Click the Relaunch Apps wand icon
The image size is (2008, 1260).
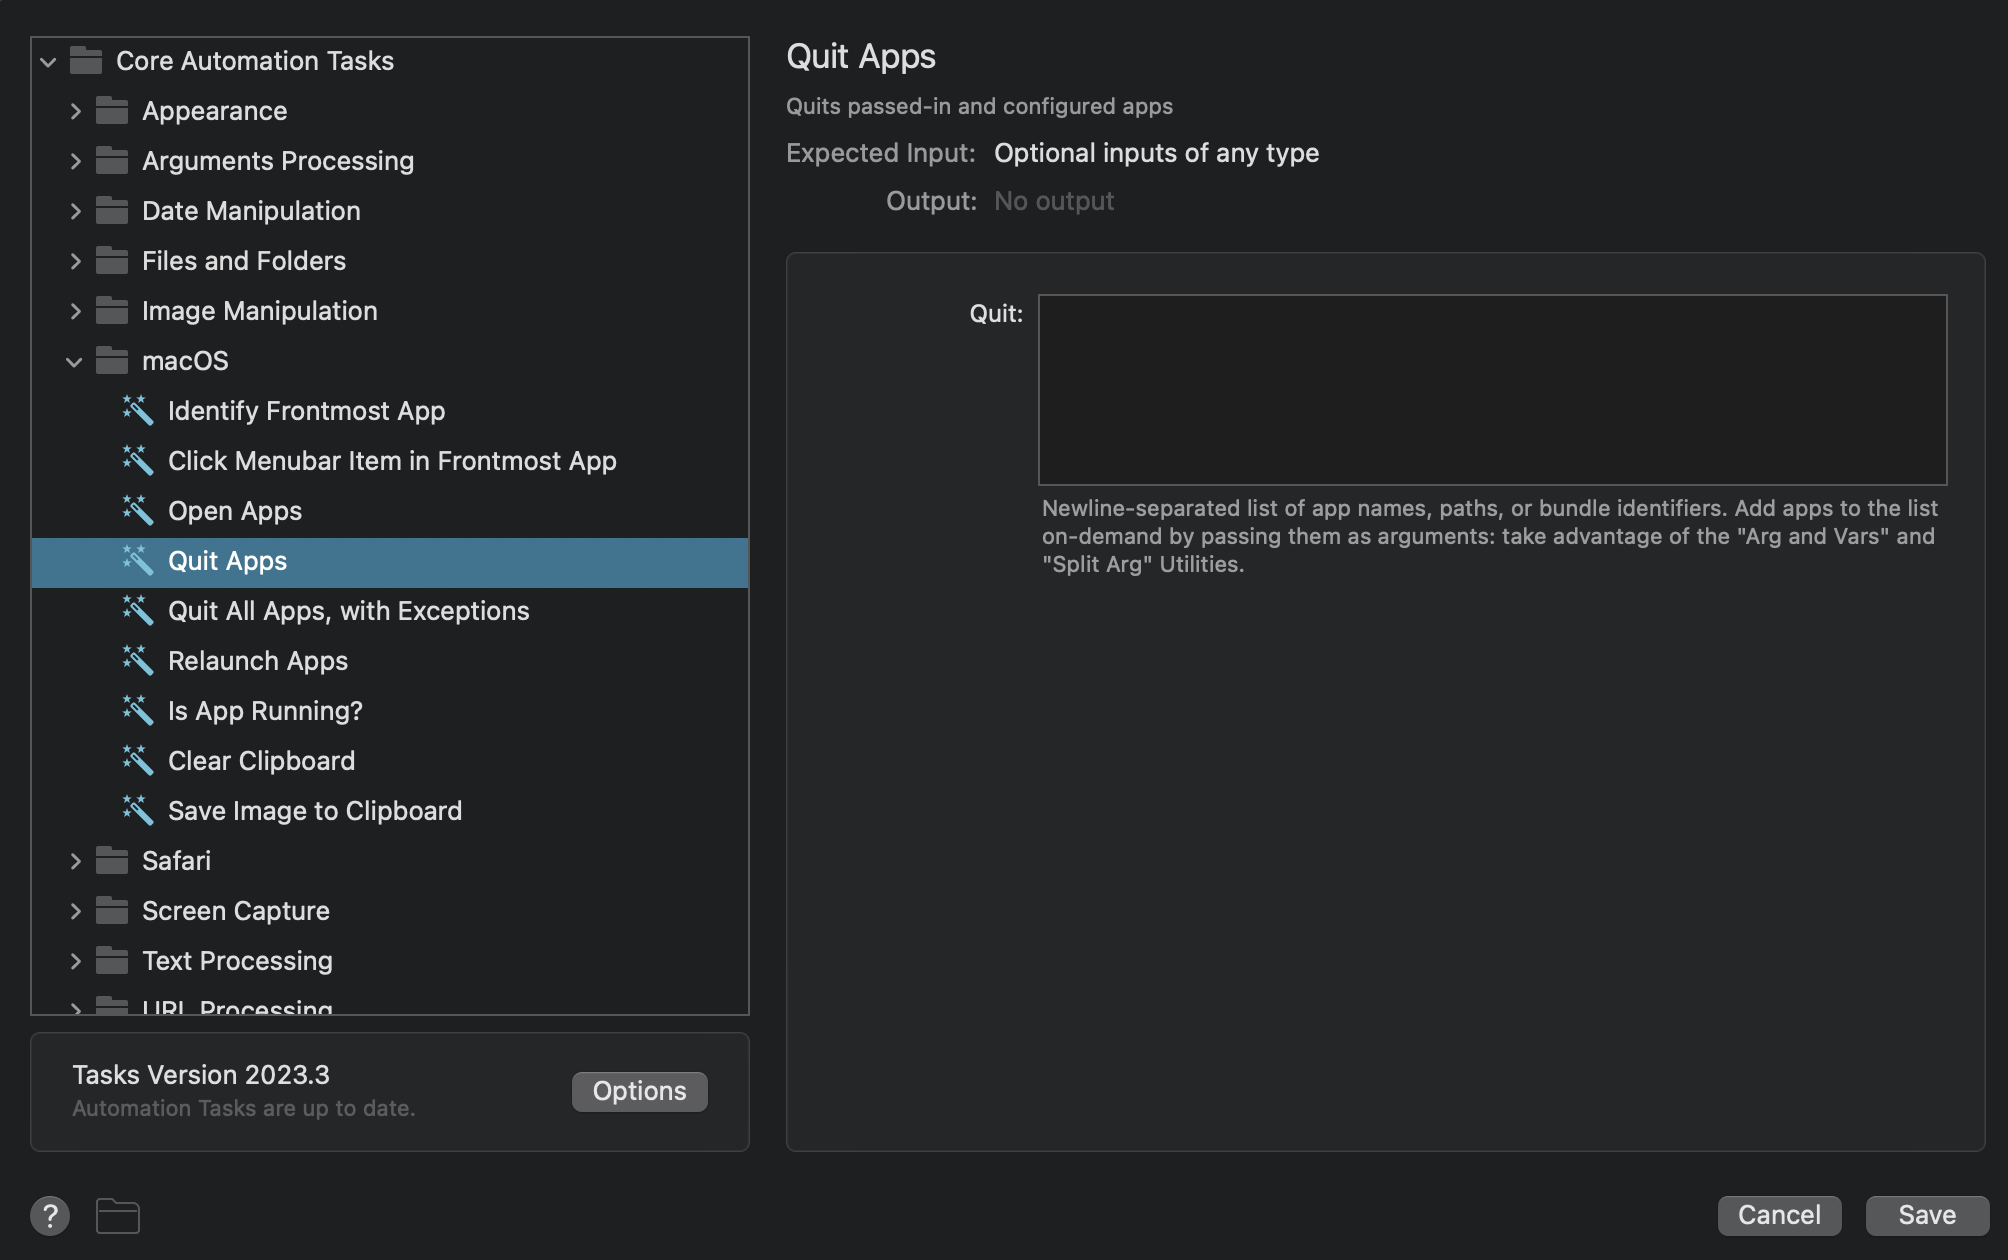(x=138, y=660)
